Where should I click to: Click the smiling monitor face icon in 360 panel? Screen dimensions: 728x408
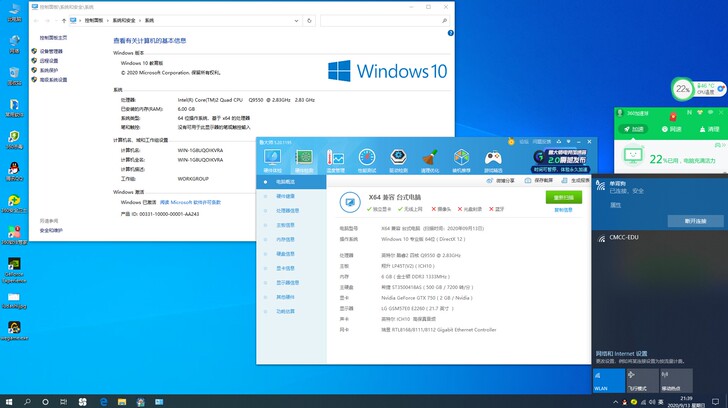pos(633,156)
